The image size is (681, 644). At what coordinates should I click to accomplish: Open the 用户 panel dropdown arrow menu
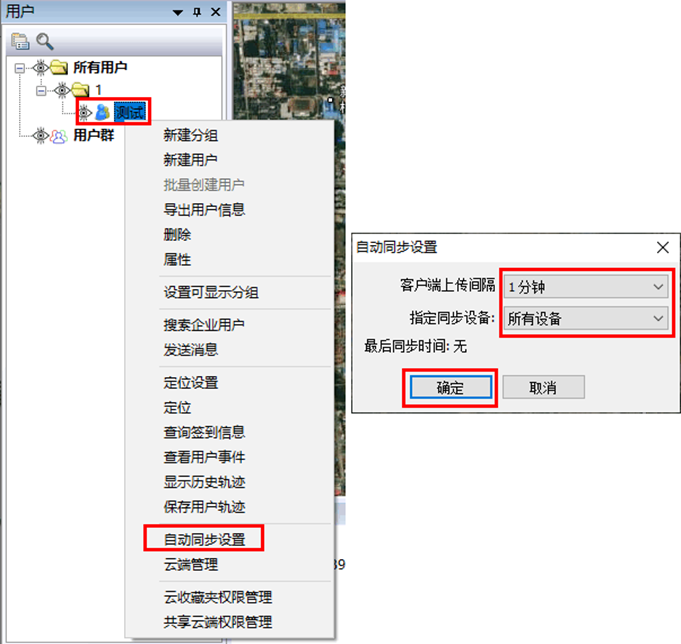[x=178, y=13]
